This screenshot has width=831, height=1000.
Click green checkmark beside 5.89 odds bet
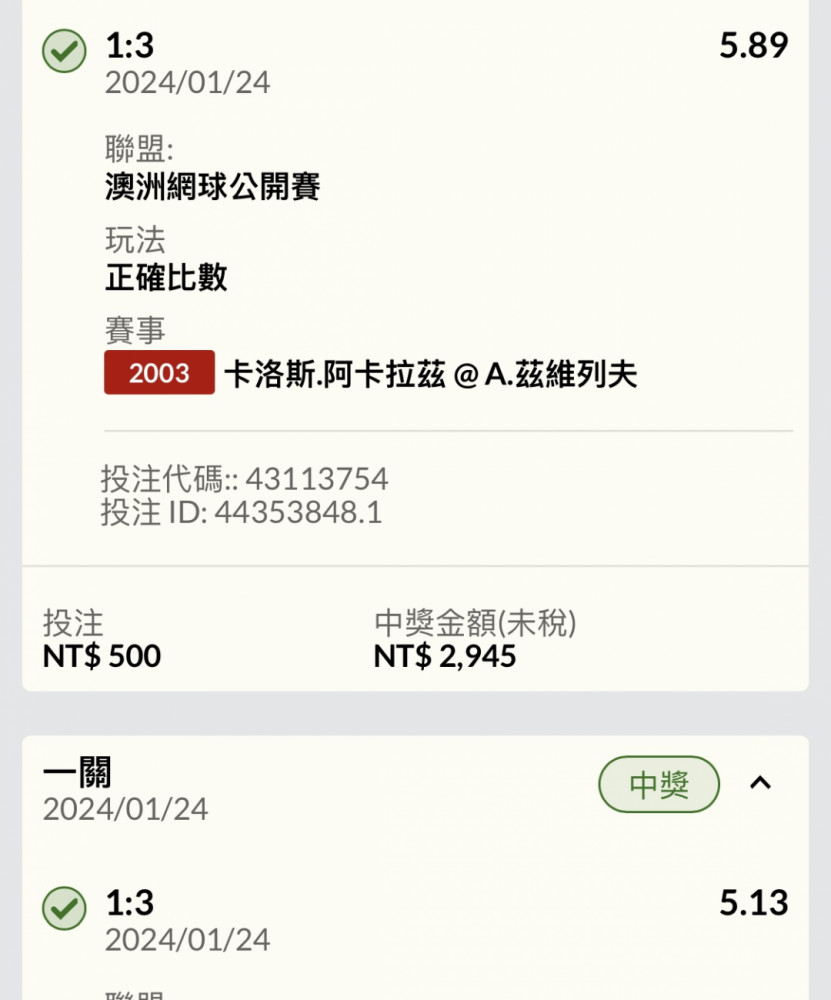pyautogui.click(x=64, y=51)
